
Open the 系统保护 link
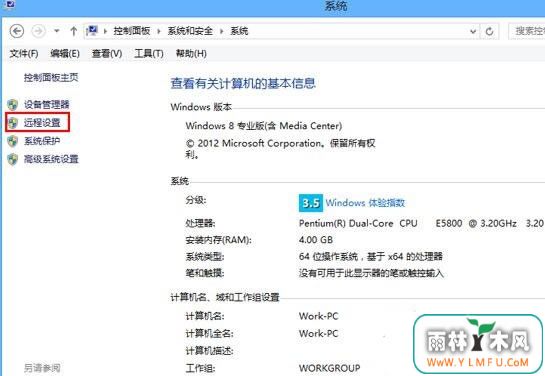pyautogui.click(x=42, y=141)
